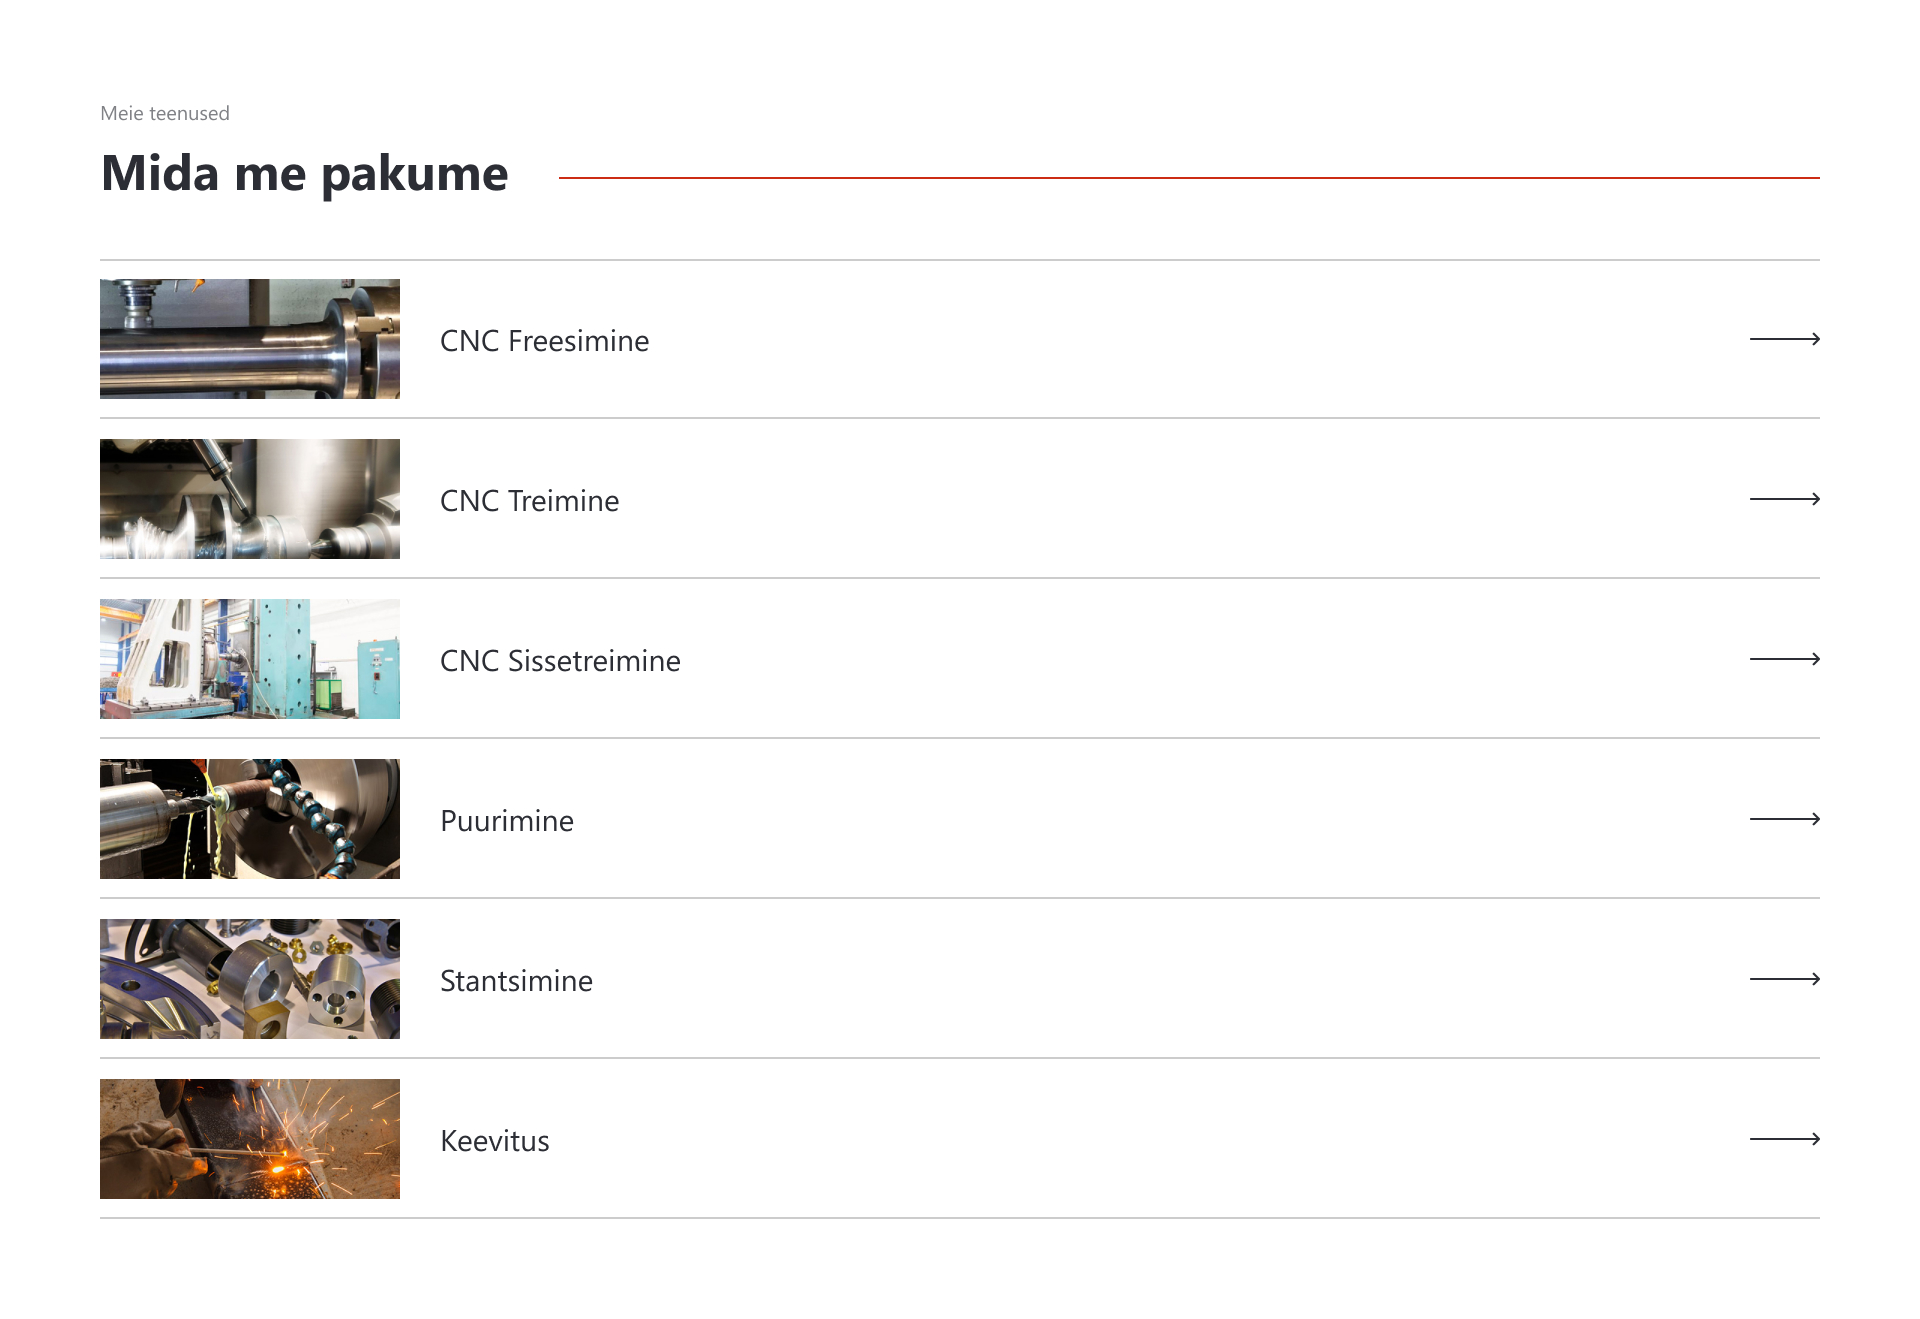The image size is (1920, 1319).
Task: Click the Puurimine drilling thumbnail image
Action: (x=250, y=819)
